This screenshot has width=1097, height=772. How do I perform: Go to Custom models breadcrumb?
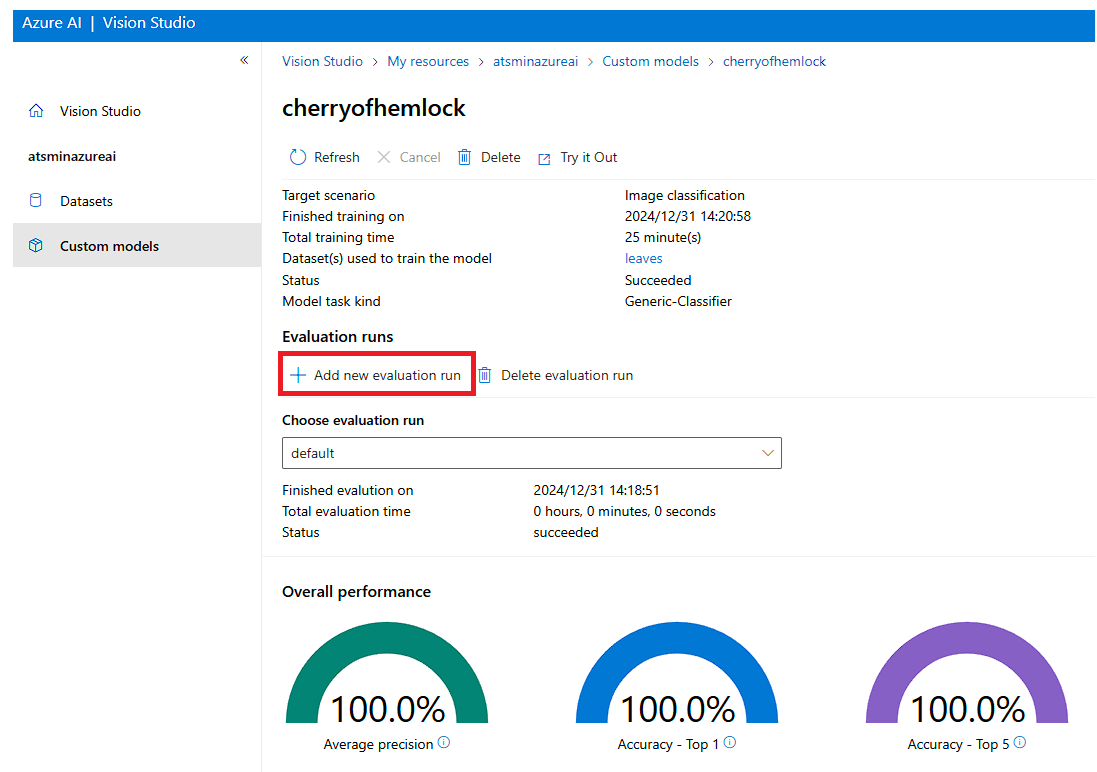(651, 61)
